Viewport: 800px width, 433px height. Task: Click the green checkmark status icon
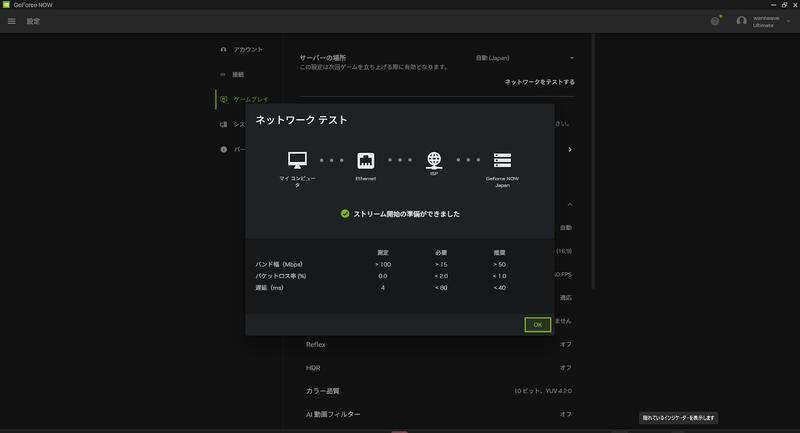pyautogui.click(x=345, y=214)
